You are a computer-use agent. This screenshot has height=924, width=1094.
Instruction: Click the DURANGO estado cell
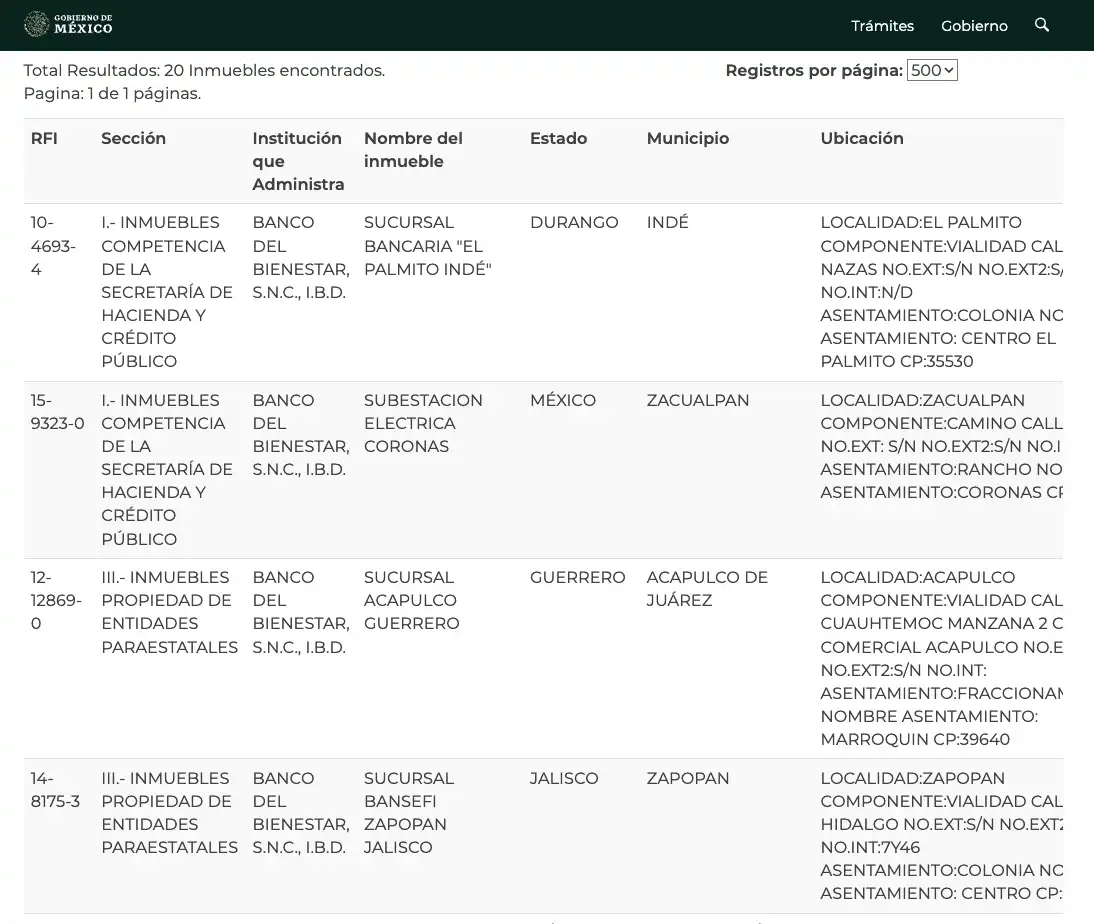[x=573, y=223]
